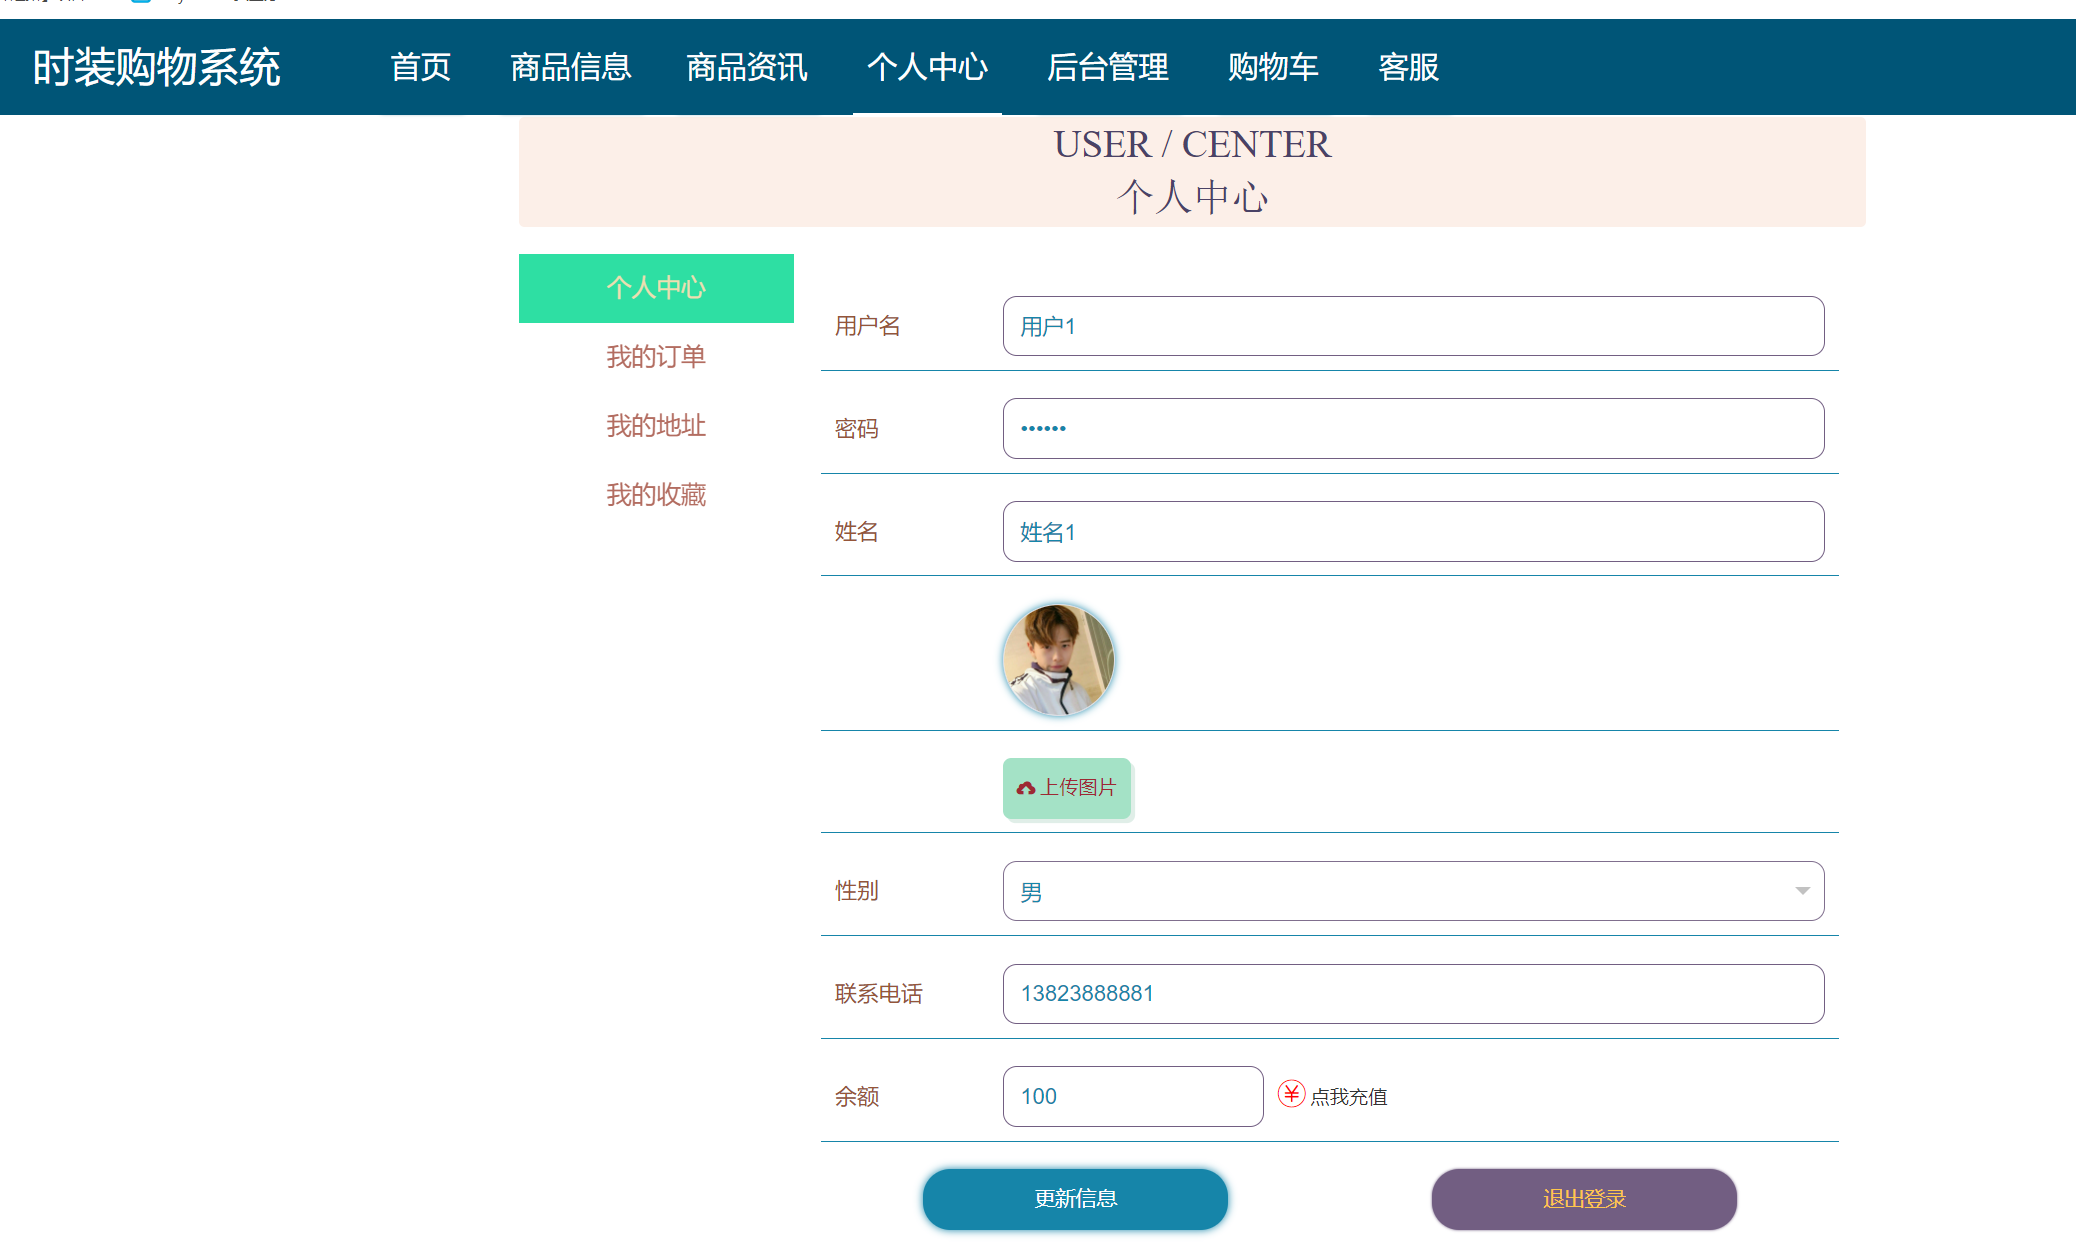2076x1247 pixels.
Task: Open the 客服 customer service page
Action: pyautogui.click(x=1407, y=67)
